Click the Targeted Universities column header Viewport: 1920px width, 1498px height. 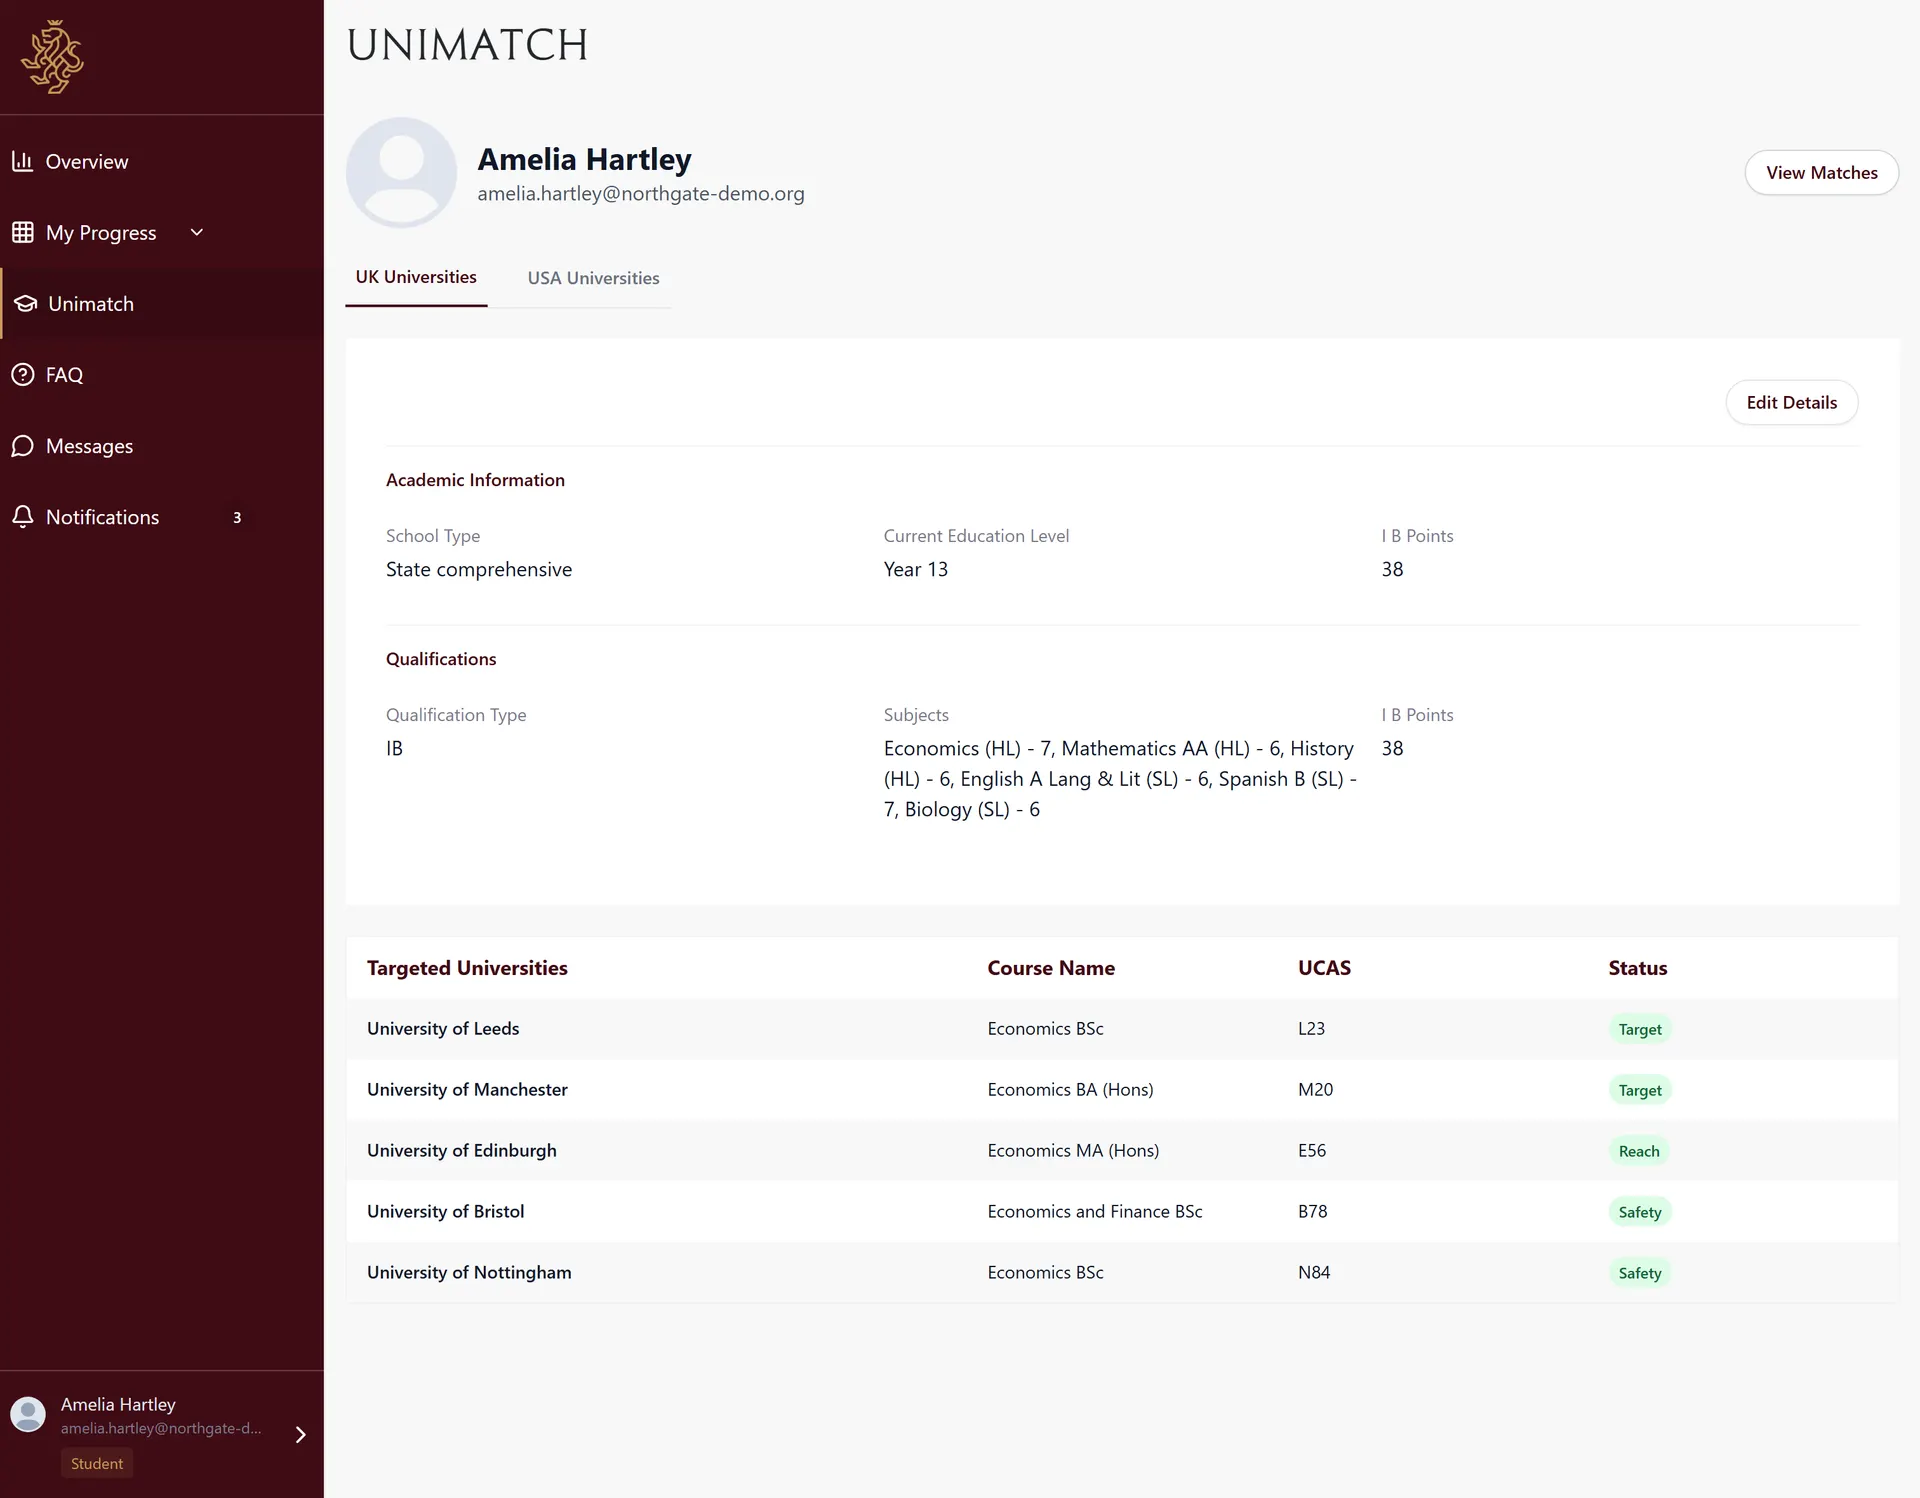[467, 968]
